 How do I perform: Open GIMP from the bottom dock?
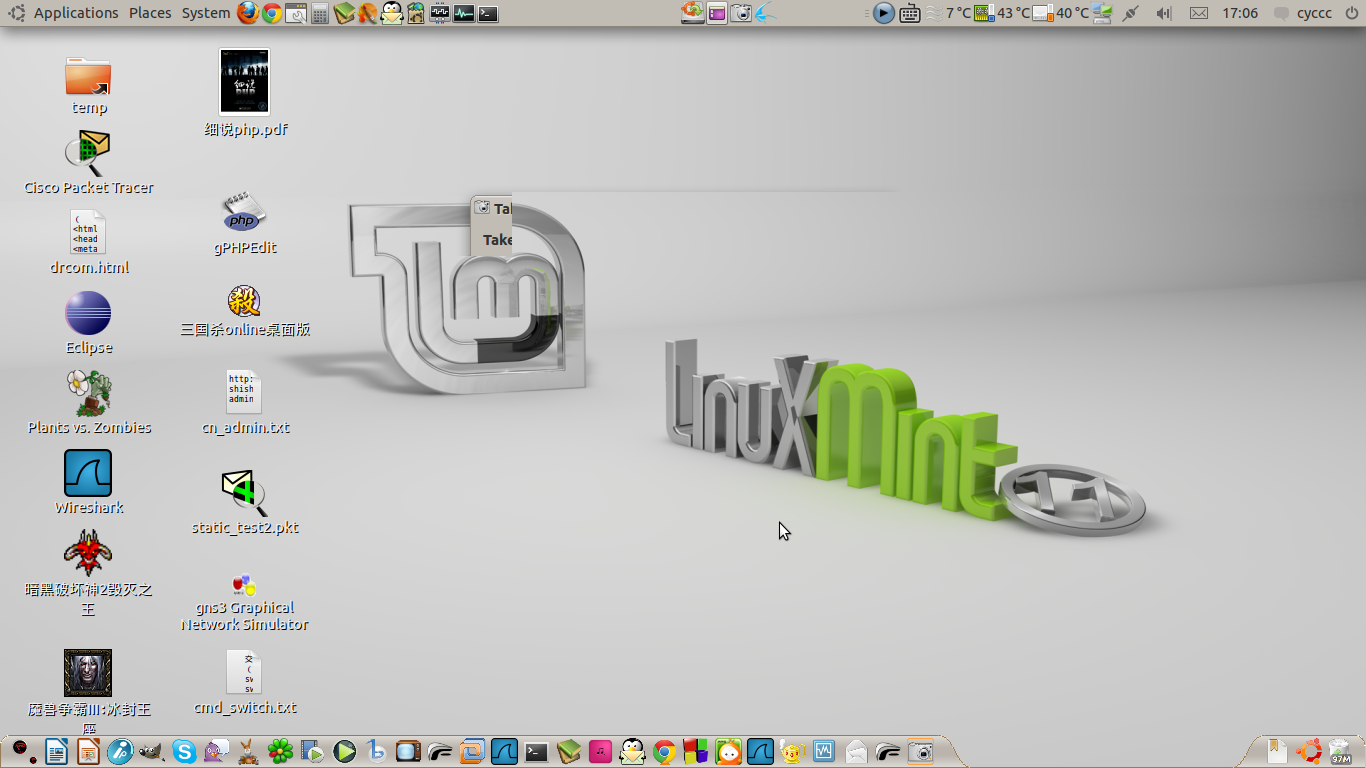151,751
